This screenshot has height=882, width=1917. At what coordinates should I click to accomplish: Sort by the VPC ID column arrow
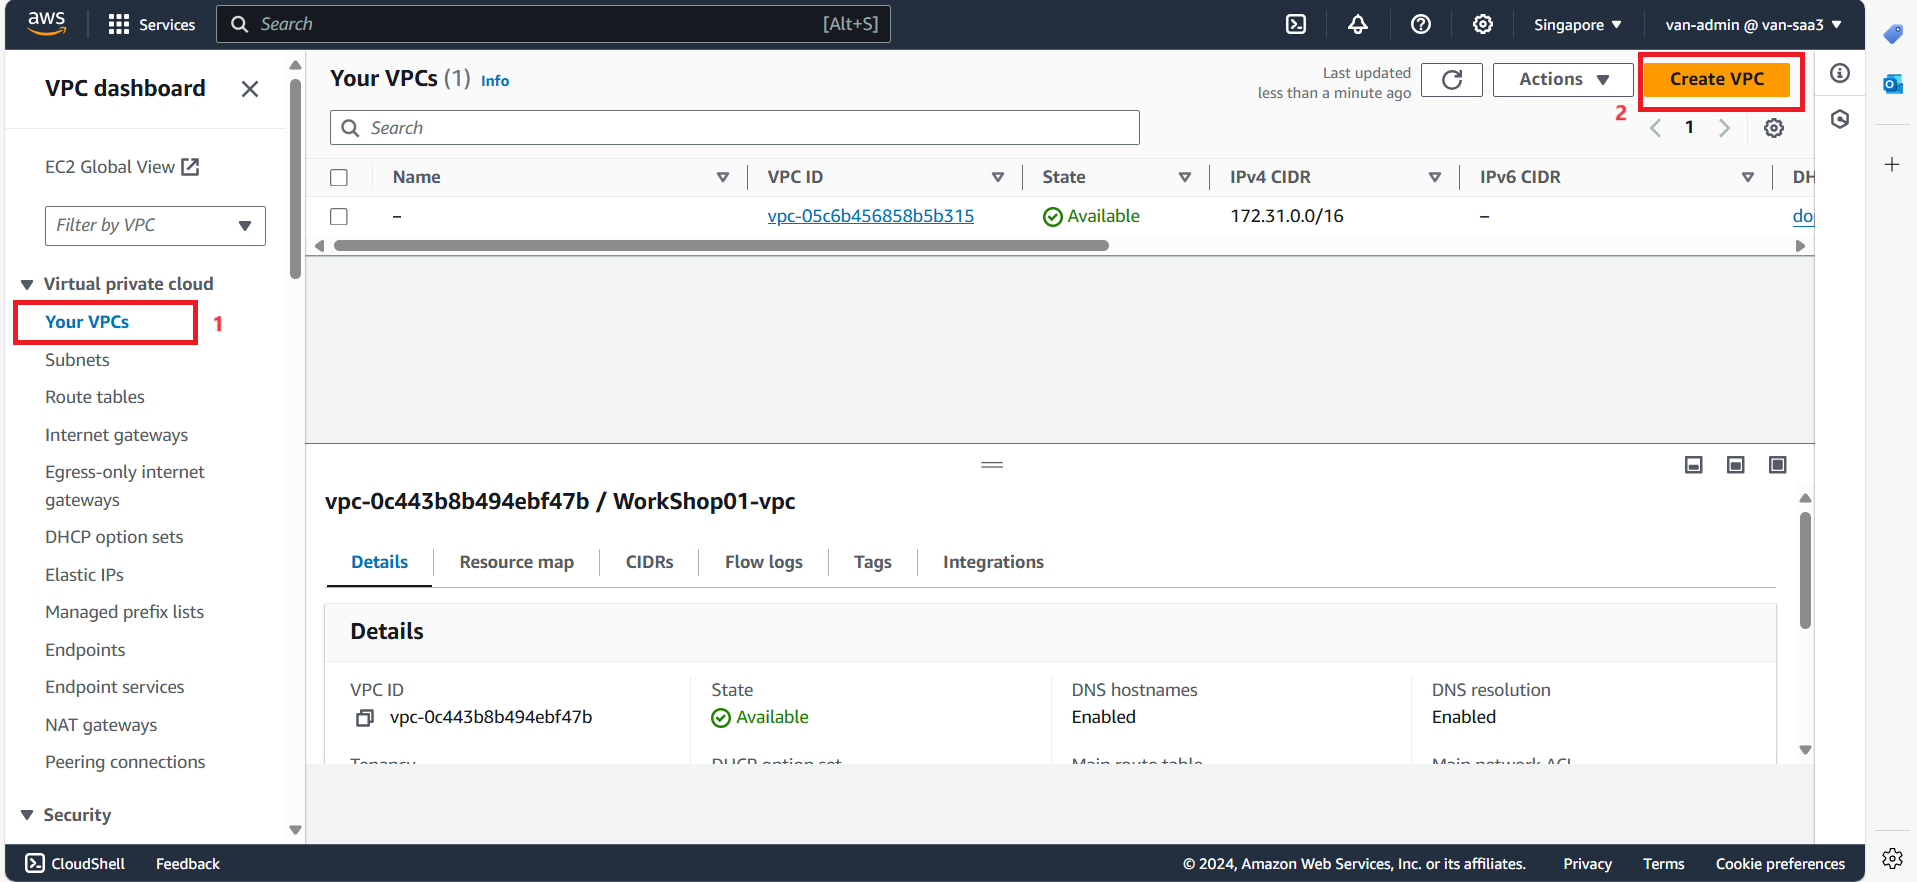(x=997, y=178)
